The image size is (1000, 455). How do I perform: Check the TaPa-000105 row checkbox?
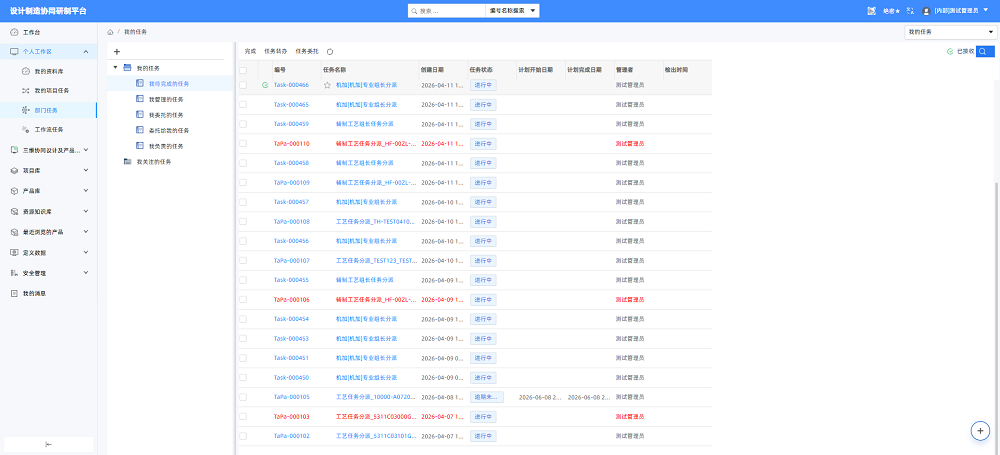pyautogui.click(x=243, y=397)
